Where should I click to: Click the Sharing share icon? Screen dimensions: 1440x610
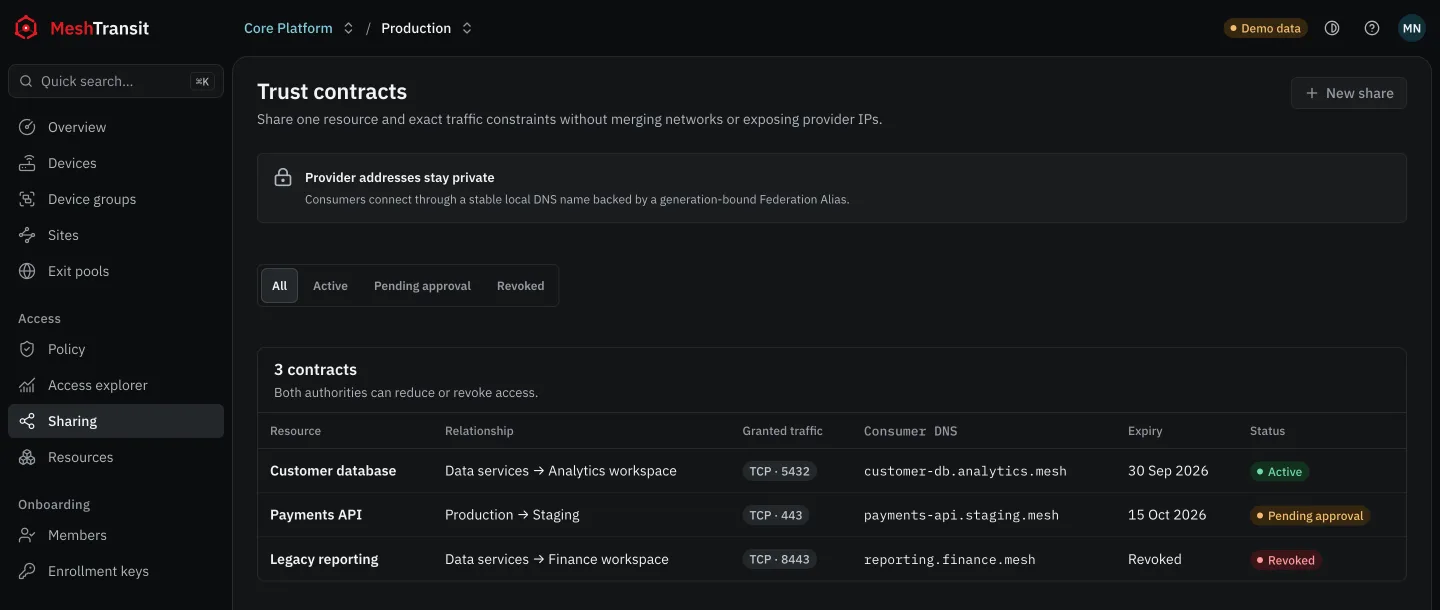[28, 421]
